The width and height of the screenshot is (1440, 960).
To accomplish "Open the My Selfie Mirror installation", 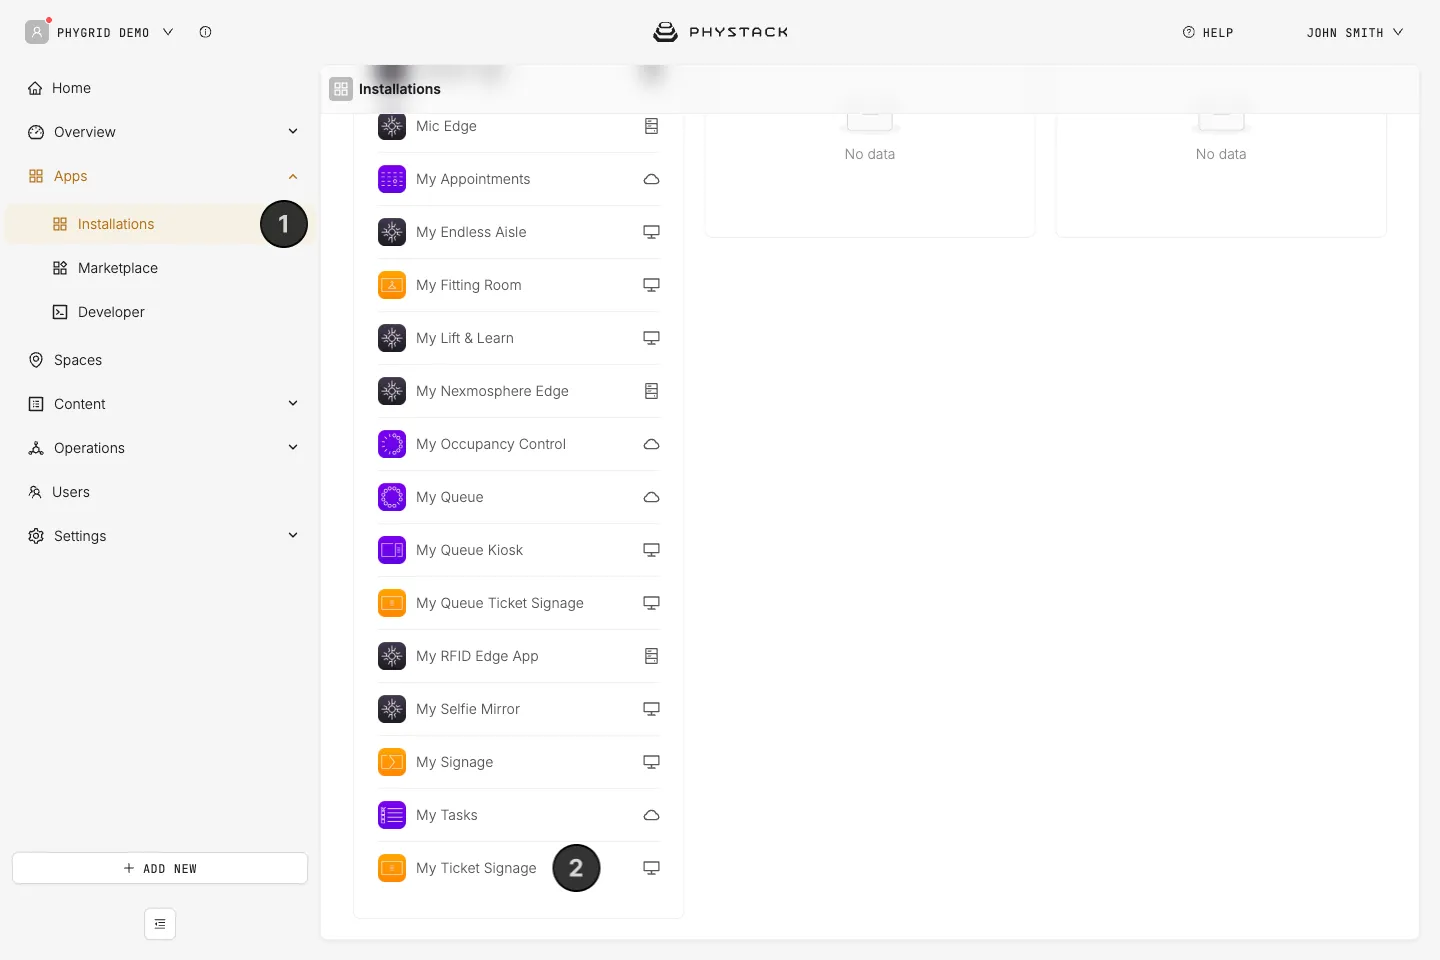I will [x=519, y=709].
